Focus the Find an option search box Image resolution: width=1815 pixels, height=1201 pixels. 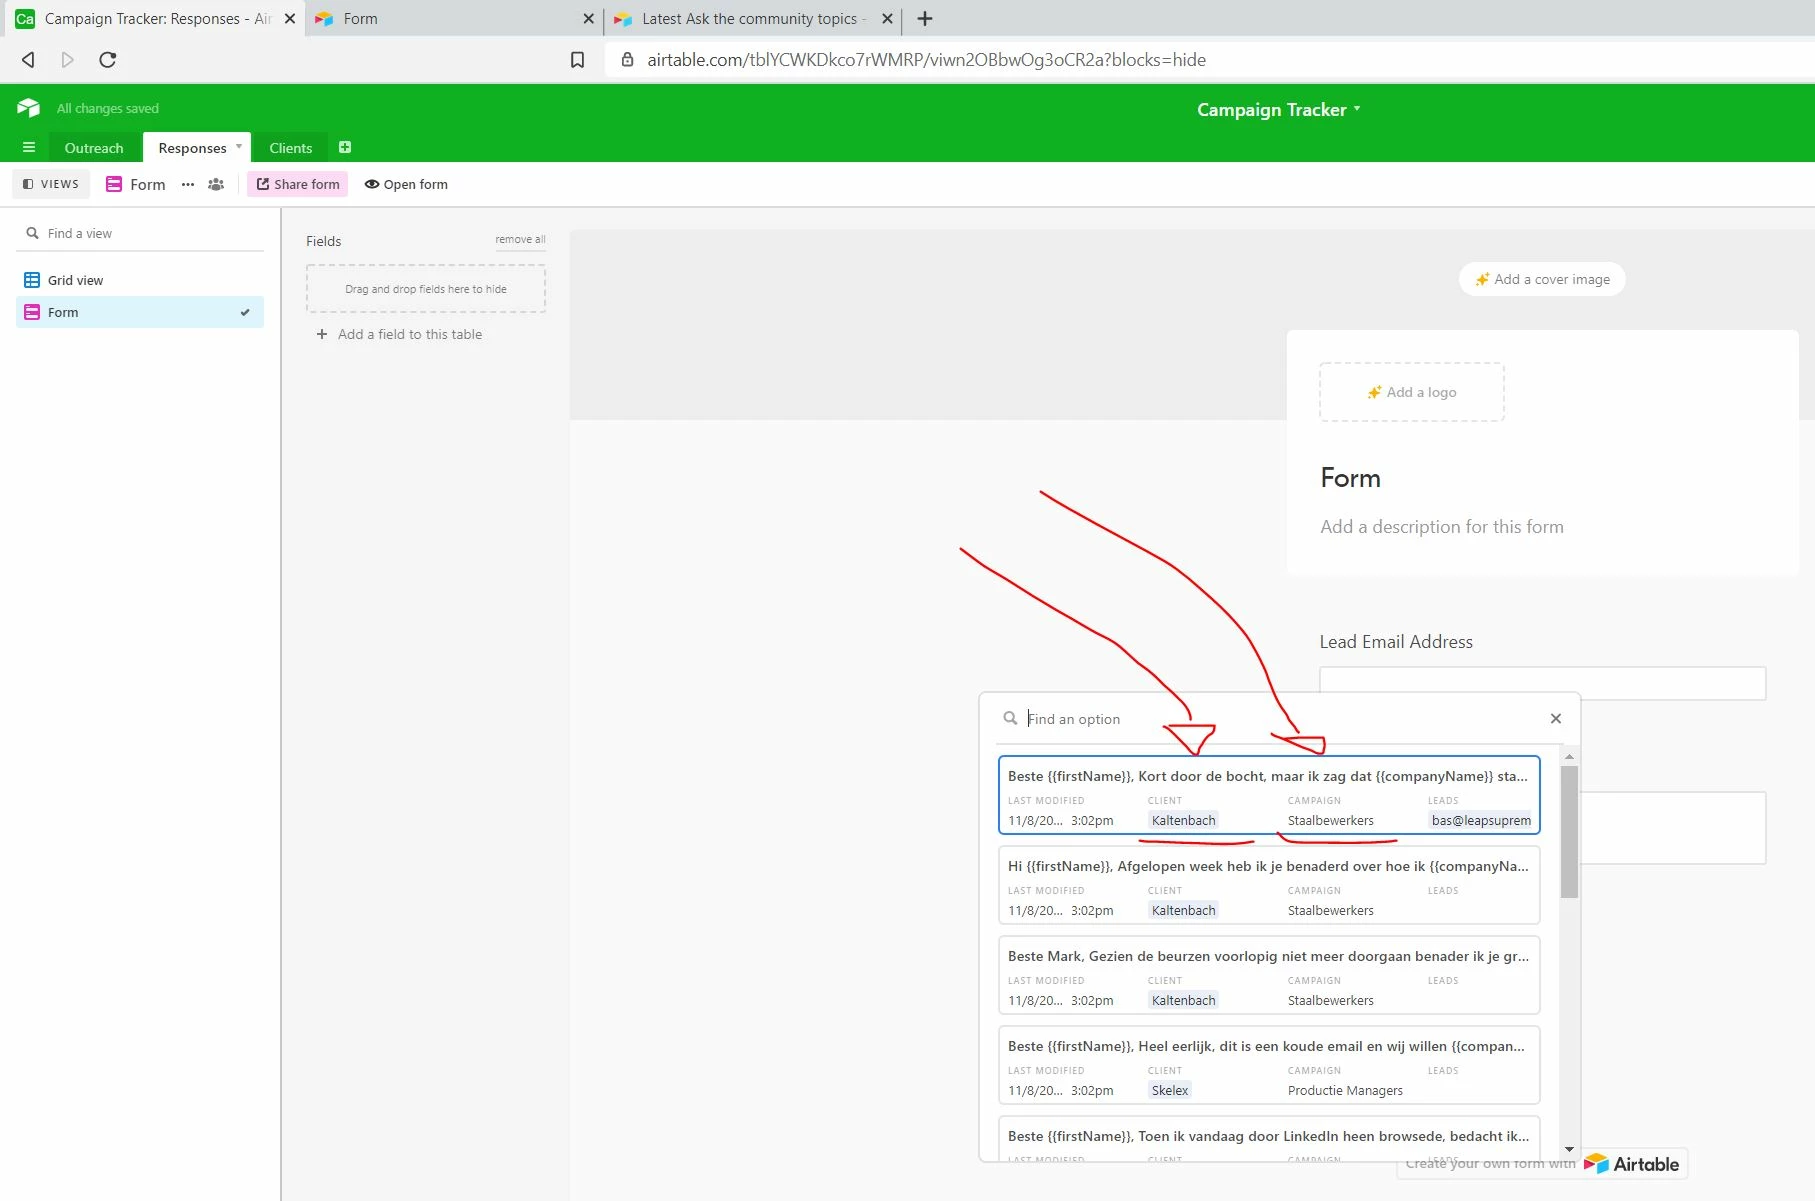click(1280, 719)
